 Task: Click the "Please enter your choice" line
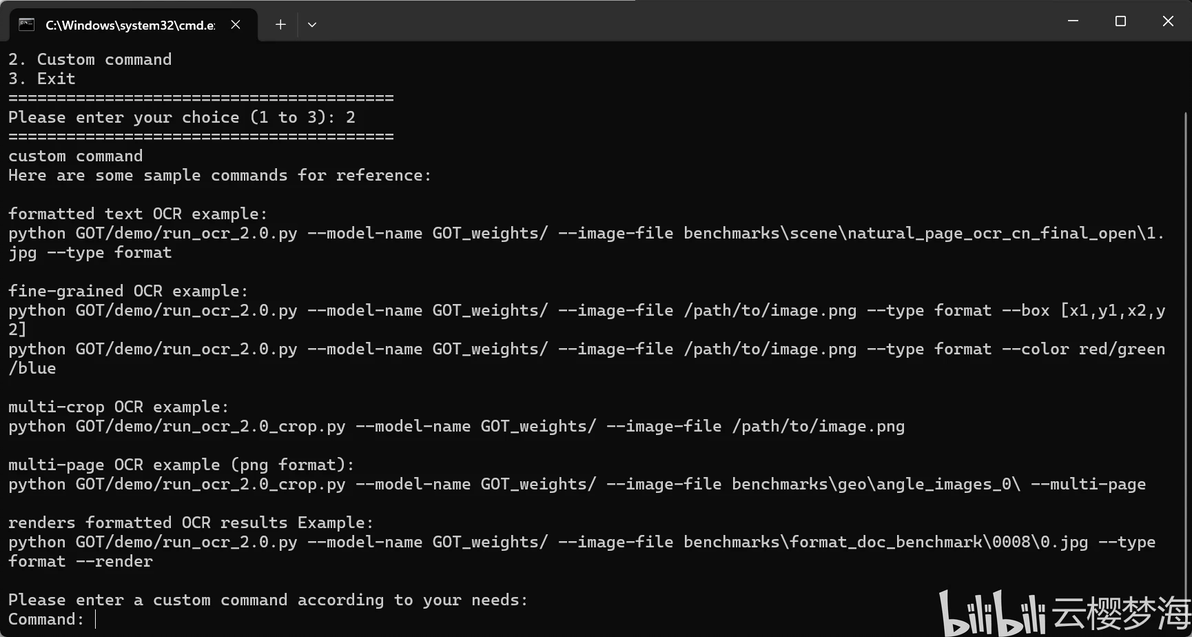click(182, 117)
